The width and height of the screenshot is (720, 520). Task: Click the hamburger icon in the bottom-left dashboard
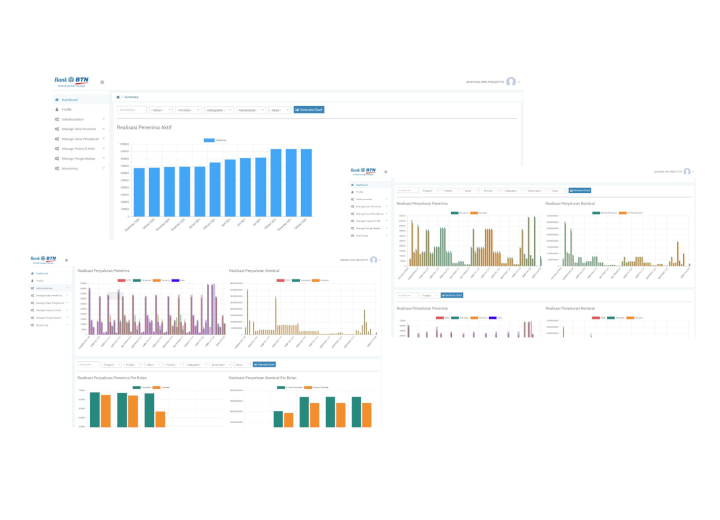click(66, 259)
